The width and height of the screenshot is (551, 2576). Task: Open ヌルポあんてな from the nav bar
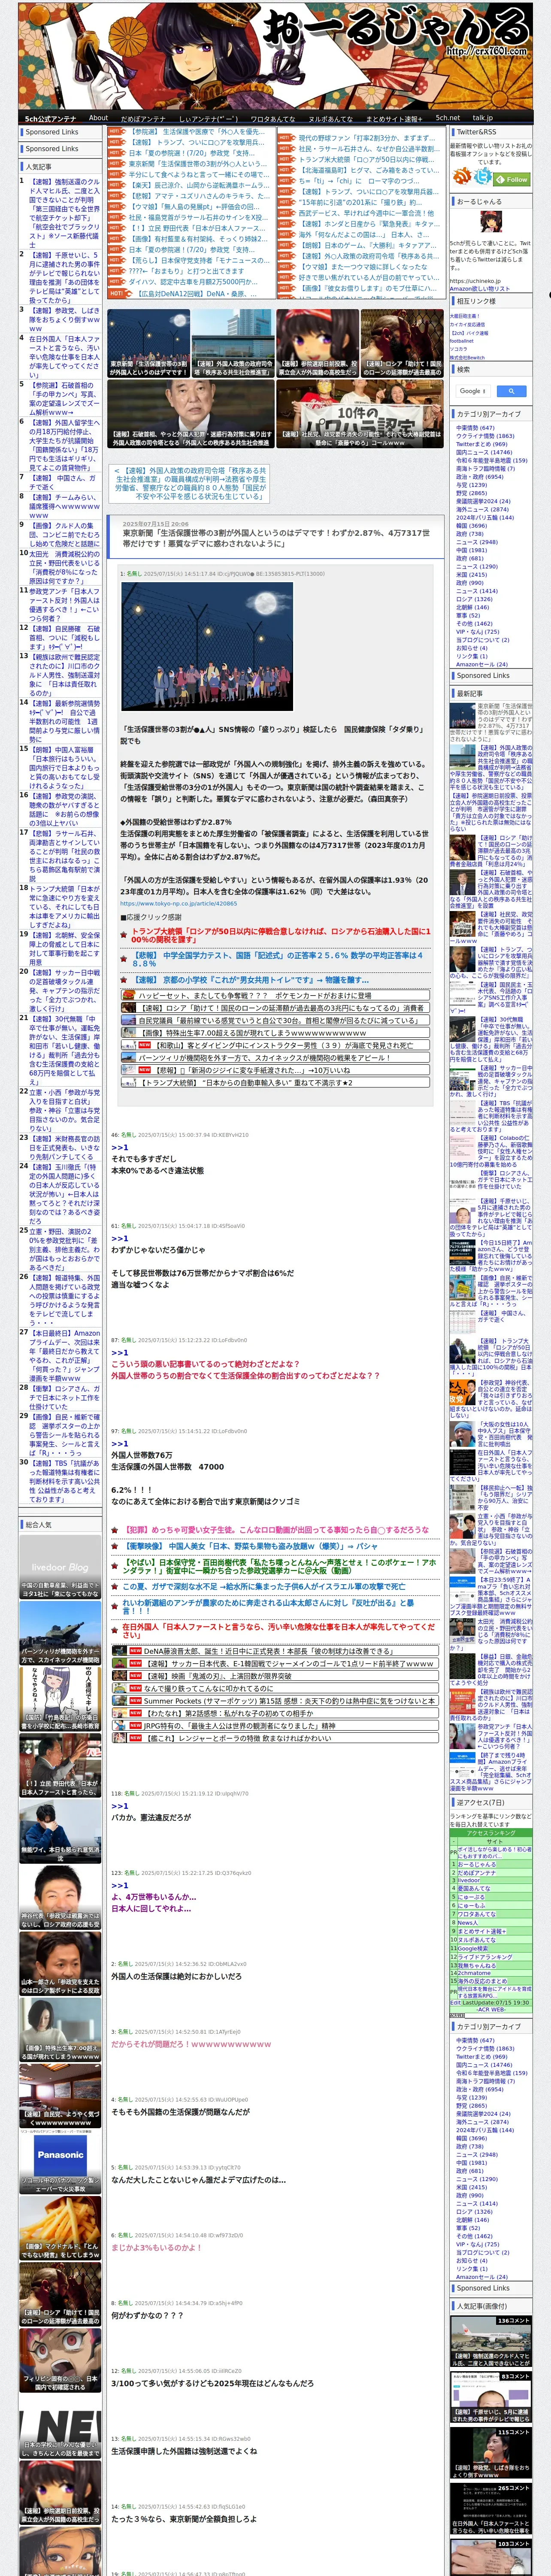pos(330,118)
